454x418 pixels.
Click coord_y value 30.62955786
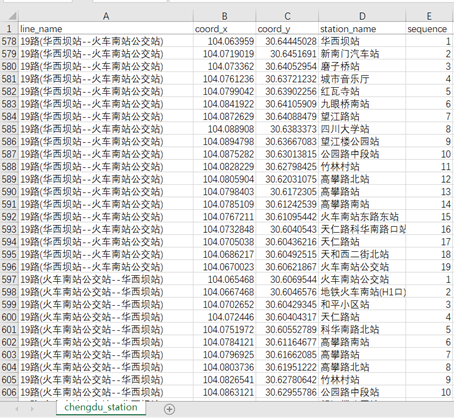tap(287, 392)
